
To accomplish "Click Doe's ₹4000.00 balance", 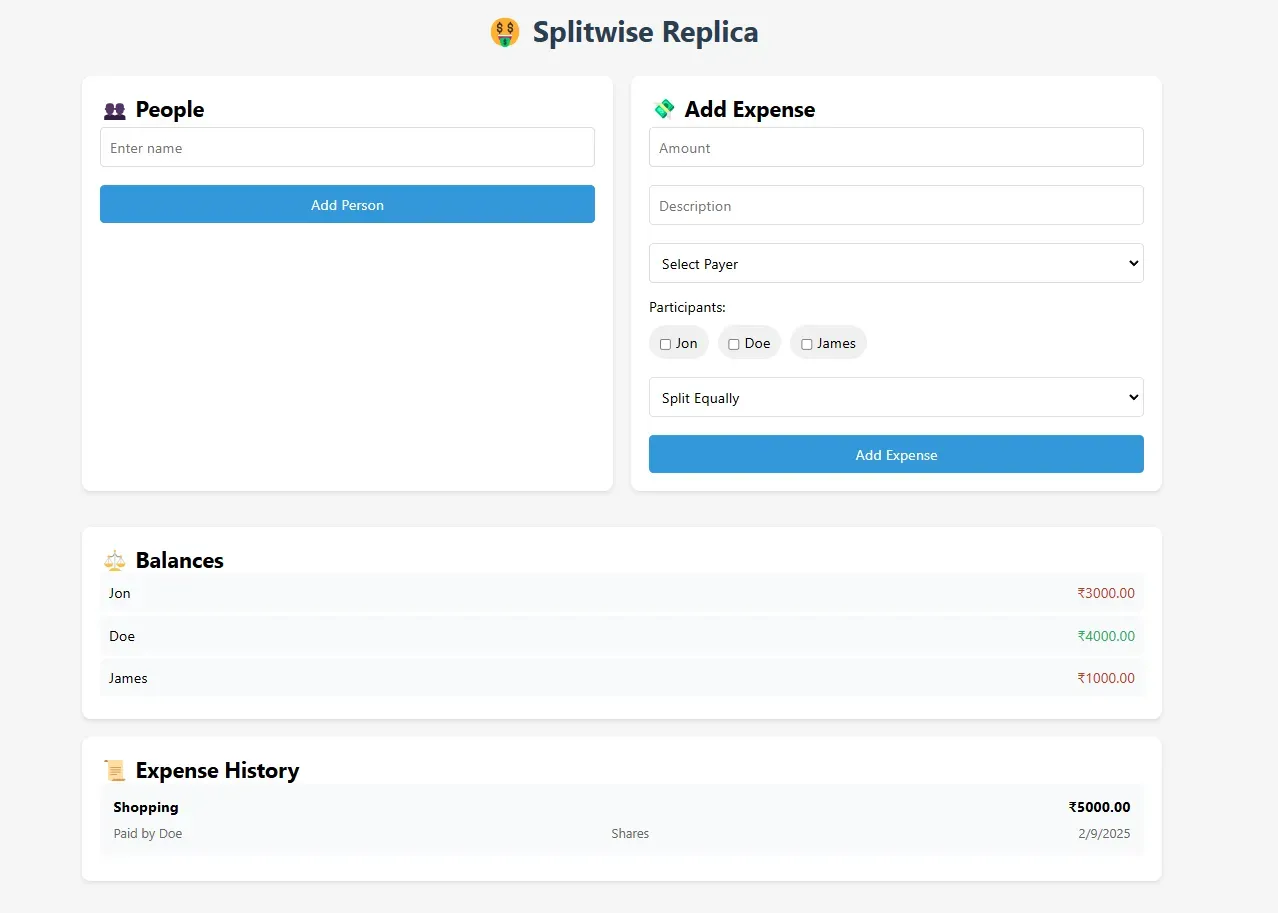I will [x=1106, y=636].
